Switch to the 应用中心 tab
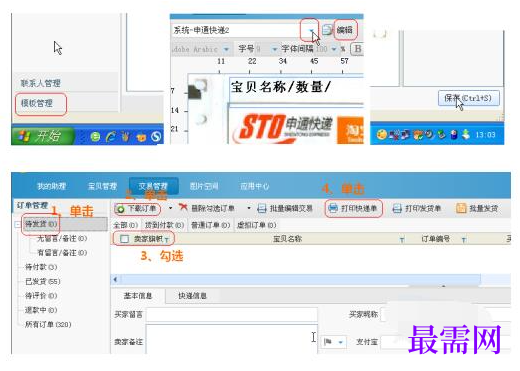 coord(255,186)
